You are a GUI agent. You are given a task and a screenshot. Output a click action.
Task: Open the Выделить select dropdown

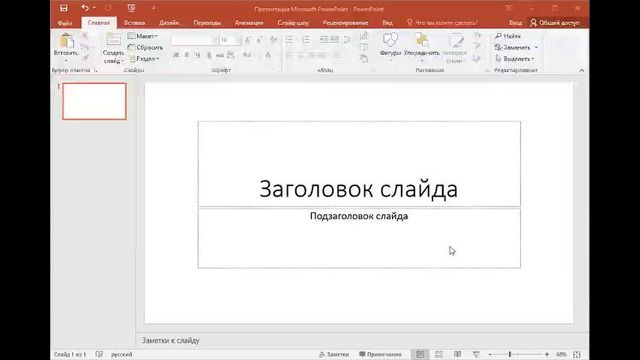coord(515,59)
